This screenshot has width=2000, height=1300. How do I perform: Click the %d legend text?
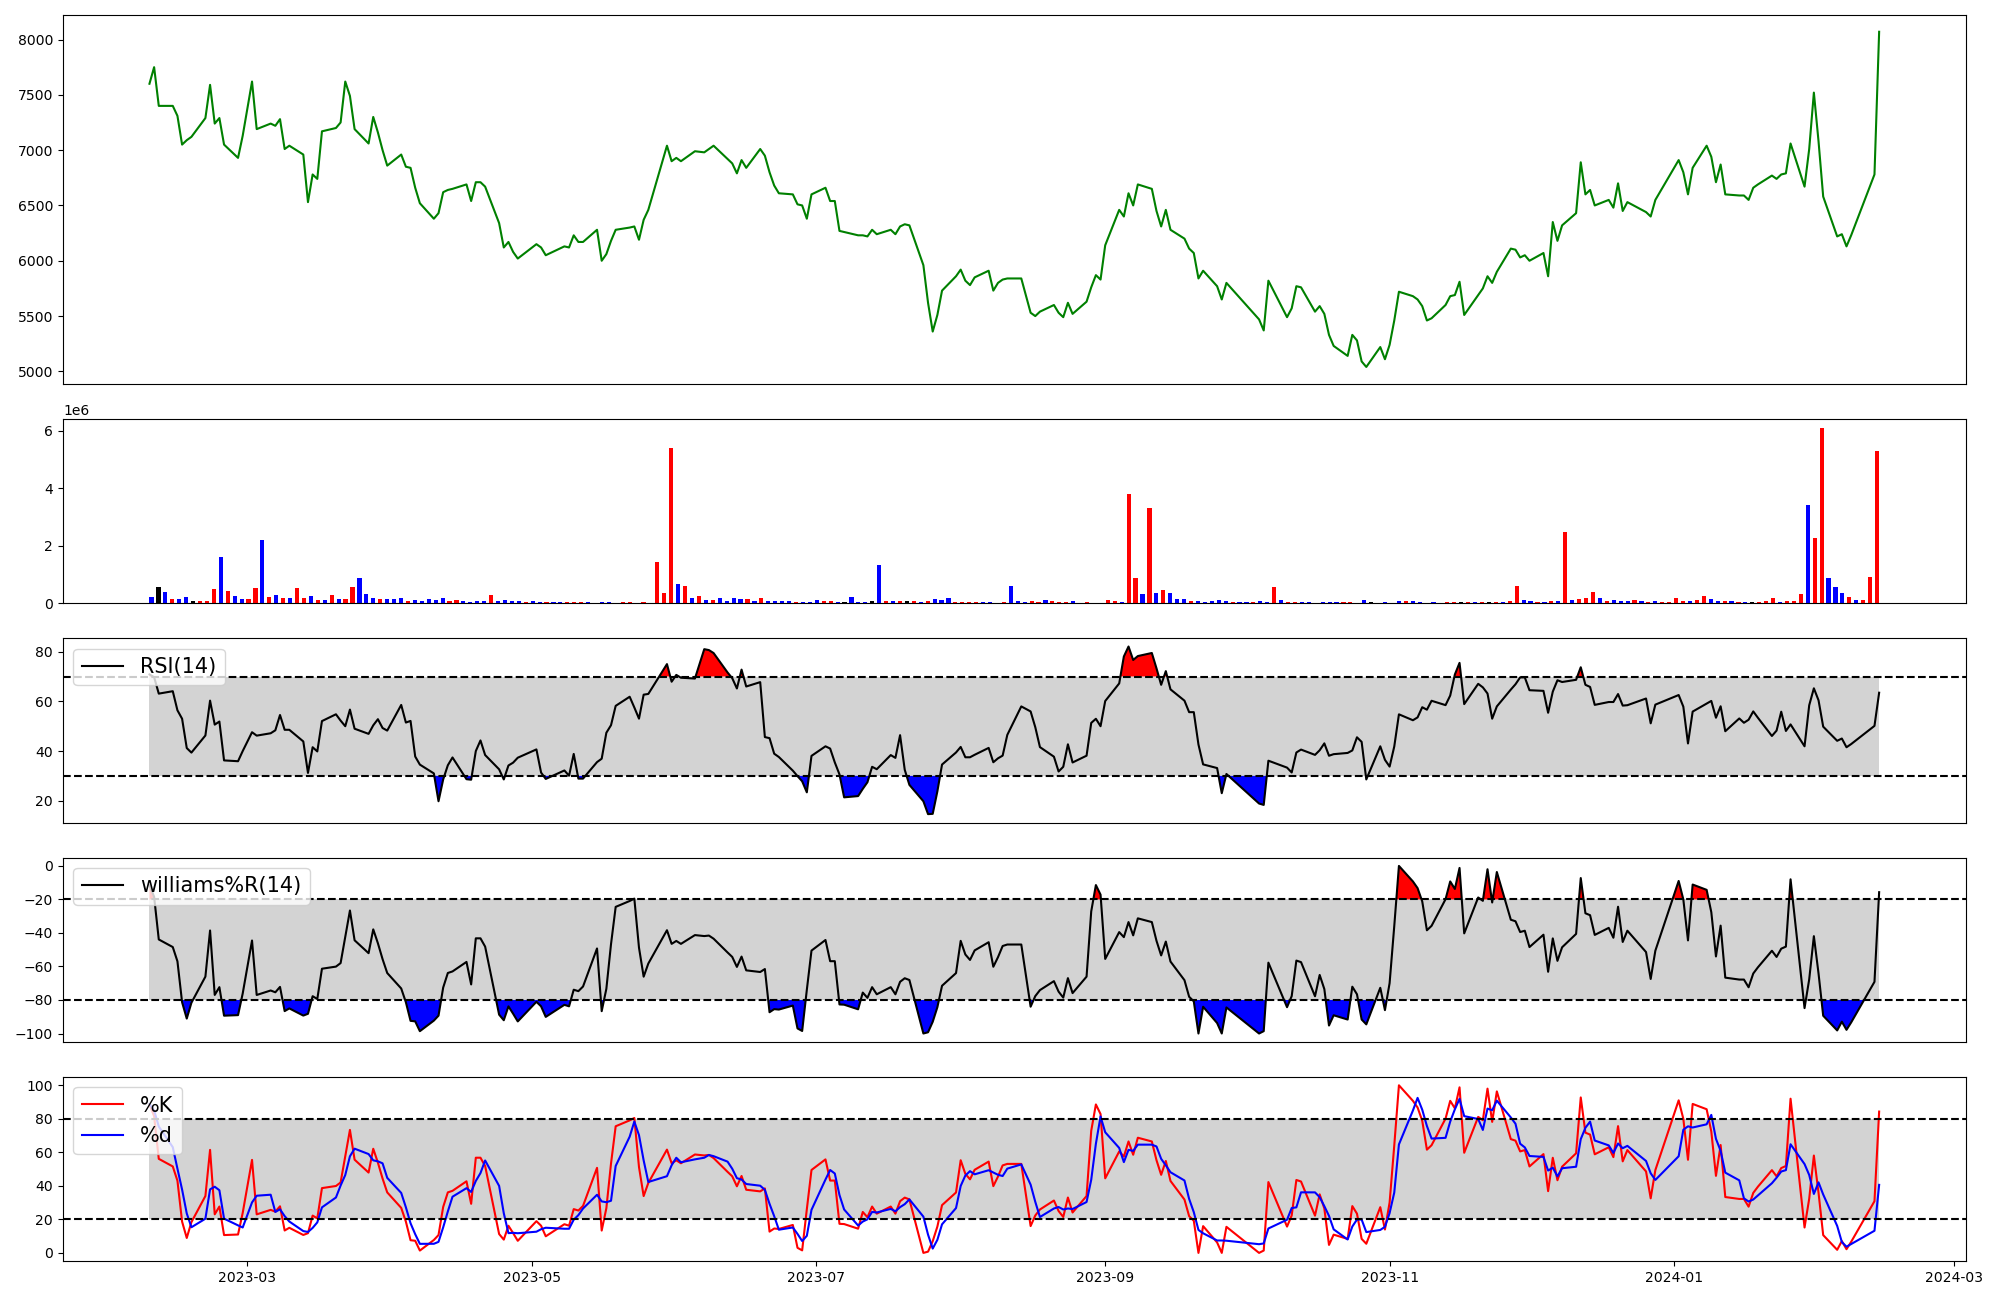coord(156,1135)
